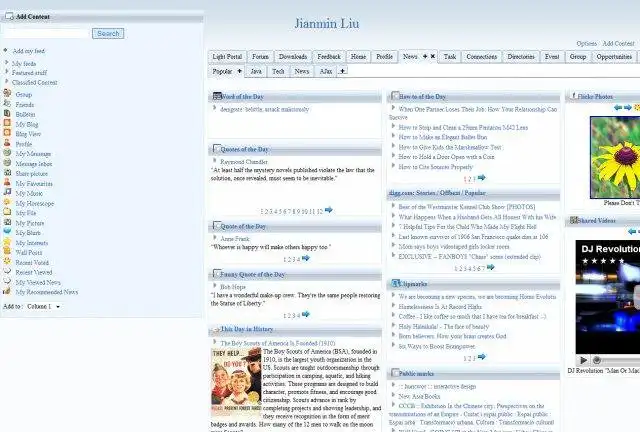Screen dimensions: 640x432
Task: Click the Share picture icon
Action: coord(7,172)
